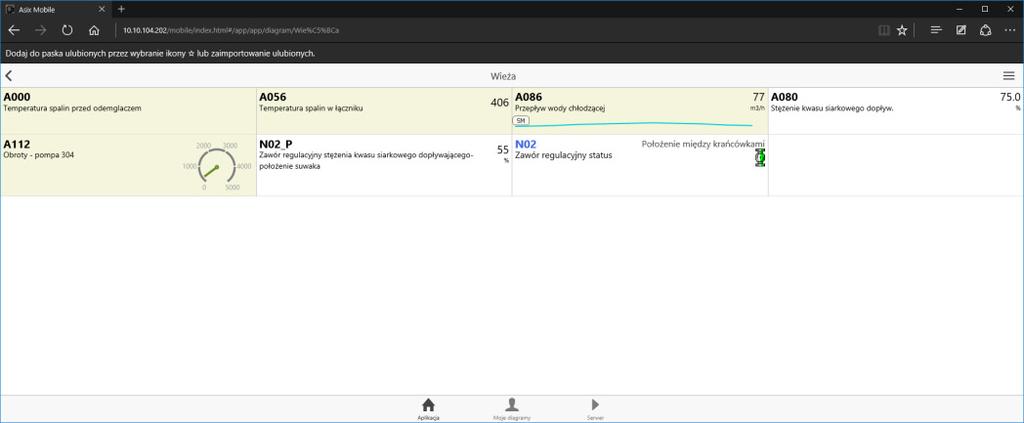
Task: Close the Asix Mobile tab
Action: coord(101,9)
